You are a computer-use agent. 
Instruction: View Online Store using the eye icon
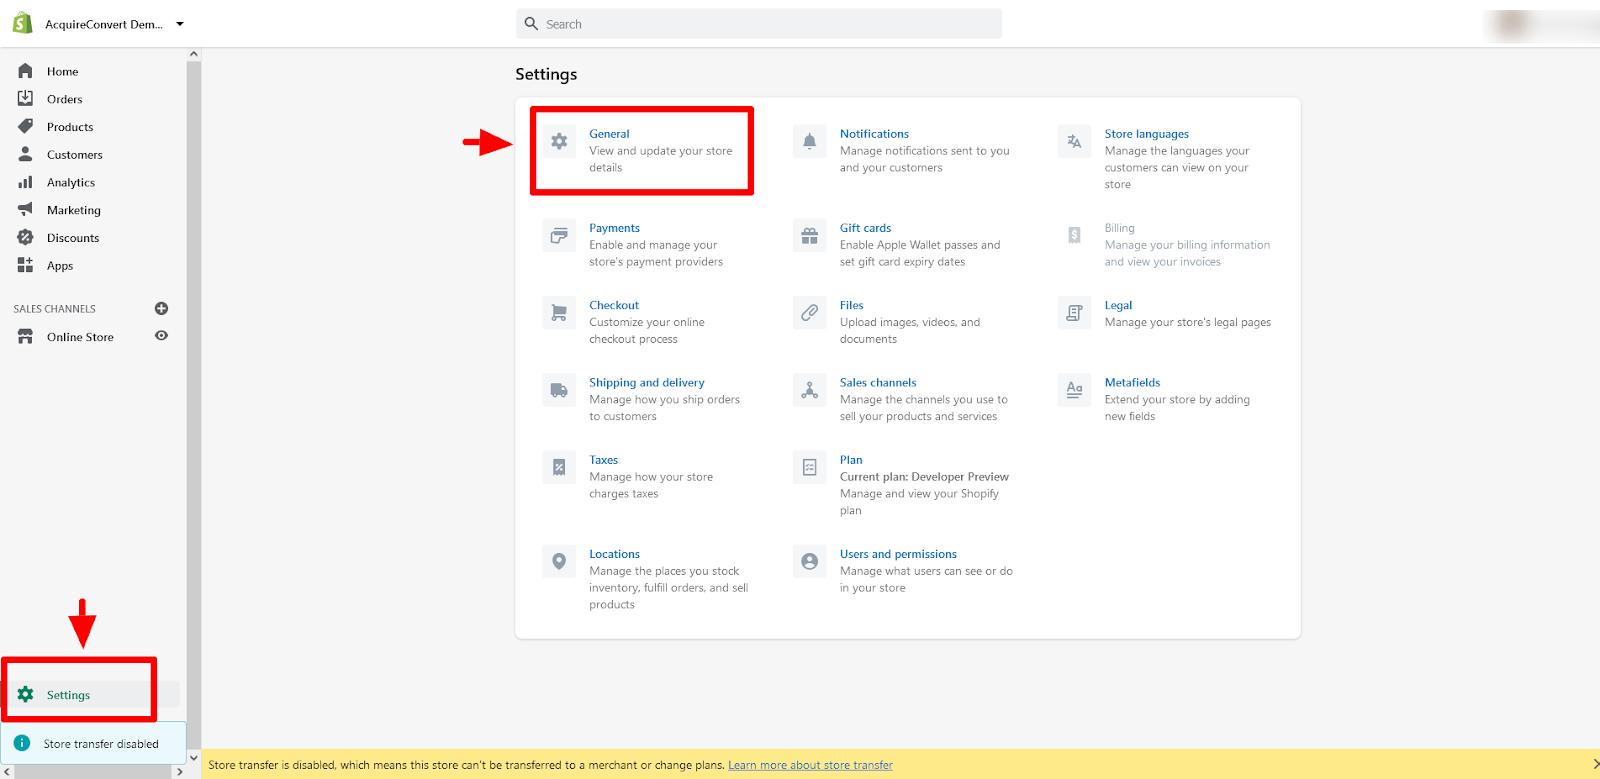tap(161, 336)
